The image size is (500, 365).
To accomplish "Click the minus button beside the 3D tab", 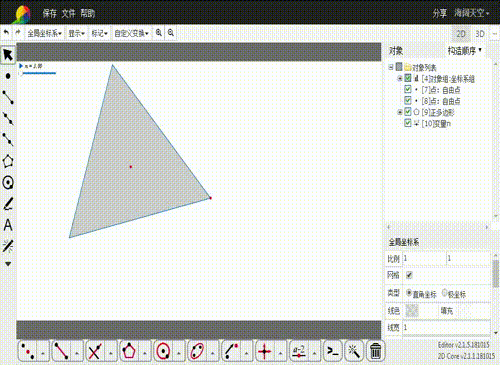I will pyautogui.click(x=495, y=34).
